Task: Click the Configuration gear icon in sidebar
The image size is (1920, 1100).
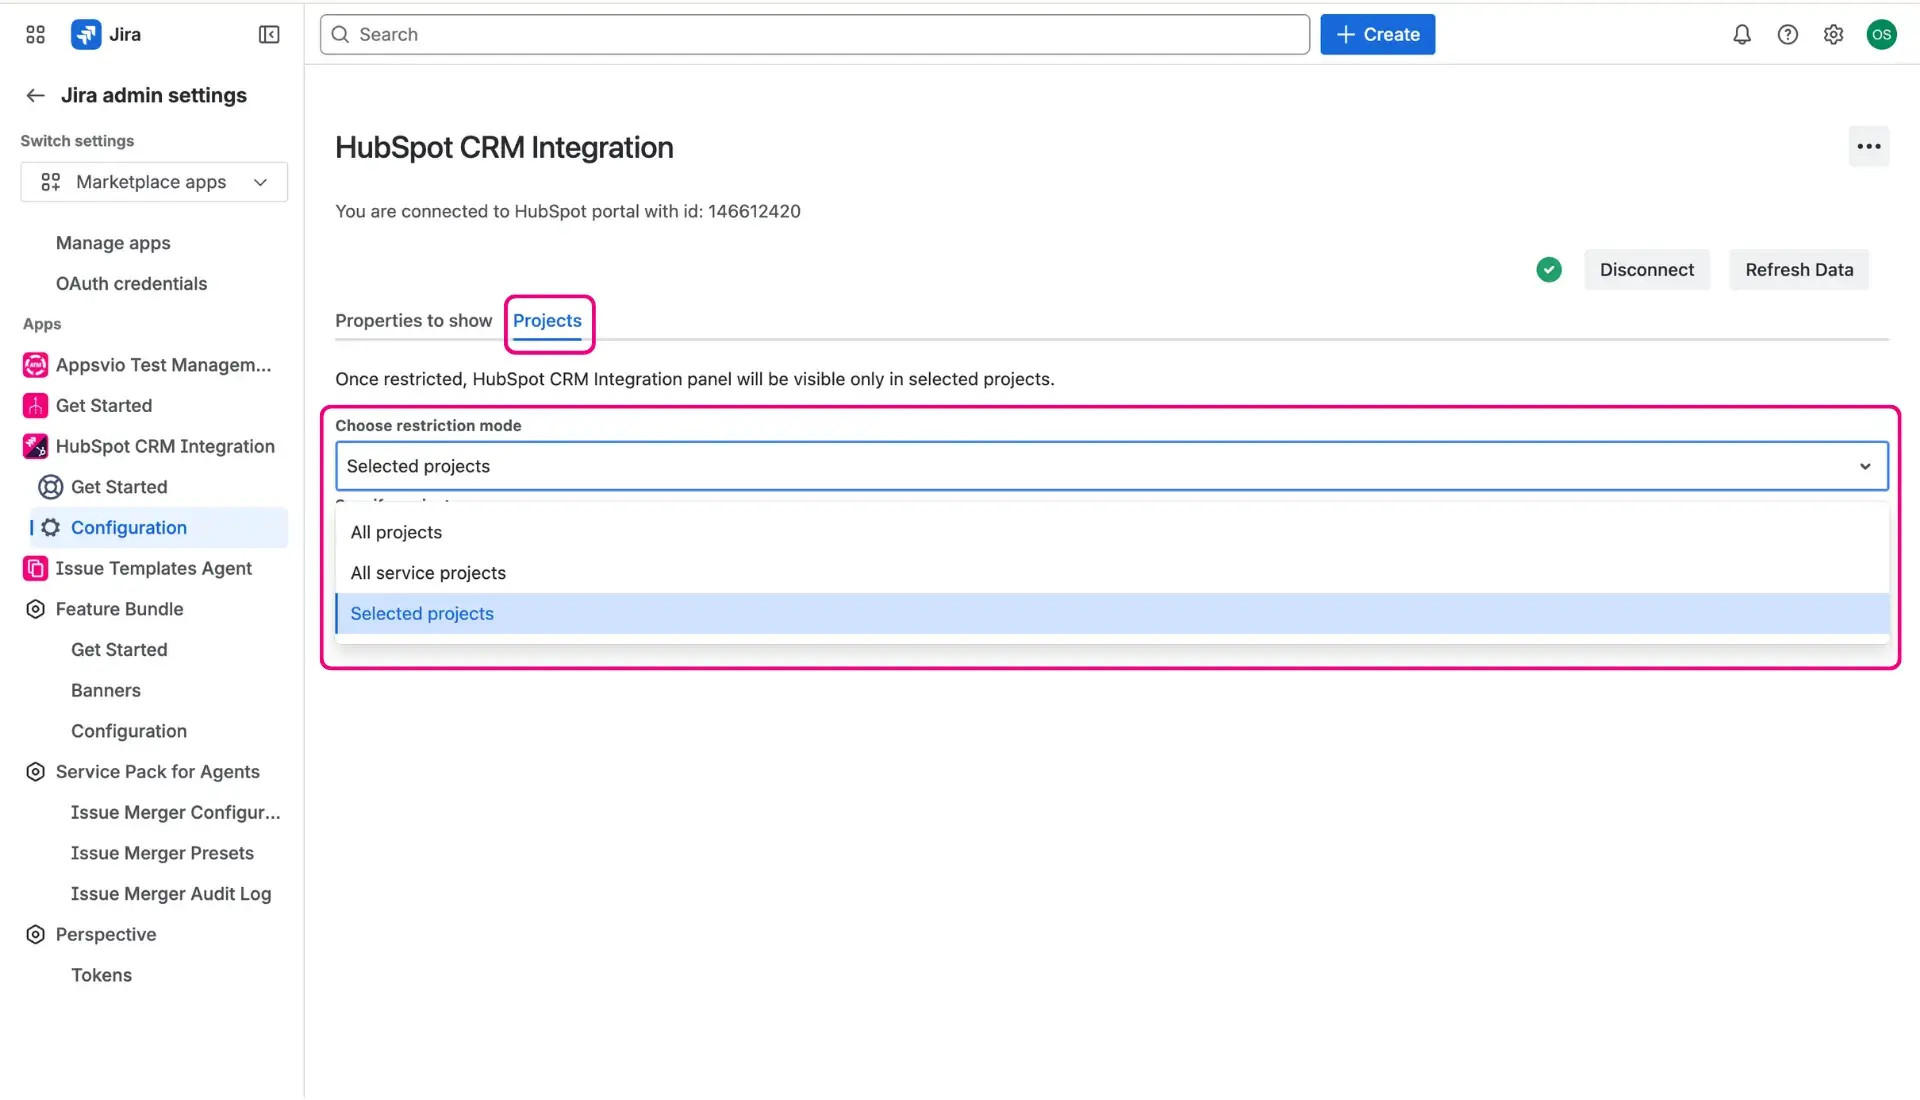Action: (x=50, y=527)
